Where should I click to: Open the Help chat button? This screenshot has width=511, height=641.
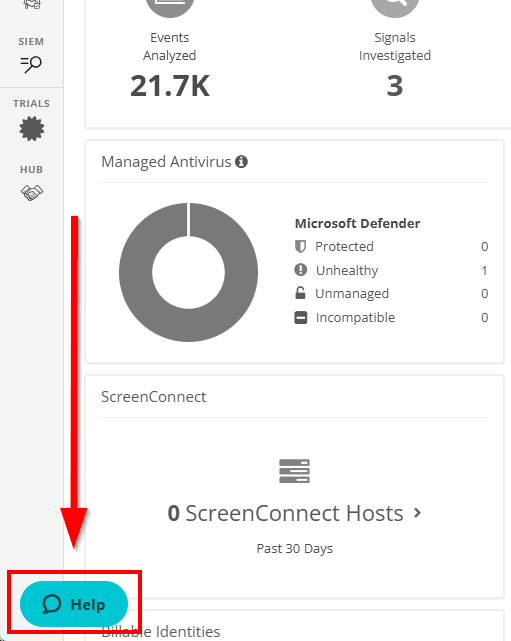click(74, 604)
